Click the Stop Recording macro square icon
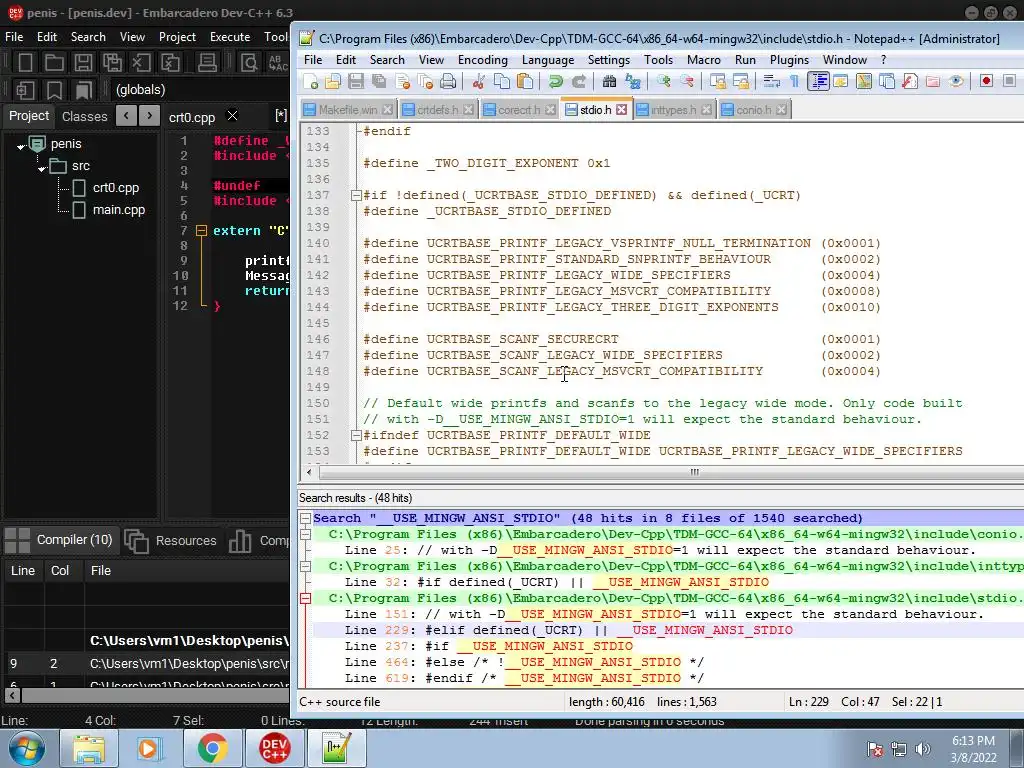Screen dimensions: 1024x768 pos(1009,81)
